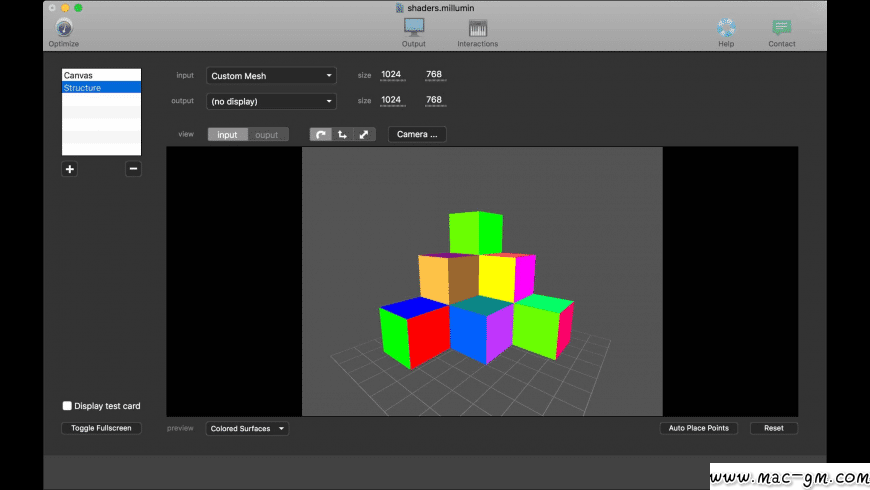Select the move axes view tool
870x490 pixels.
pos(342,134)
